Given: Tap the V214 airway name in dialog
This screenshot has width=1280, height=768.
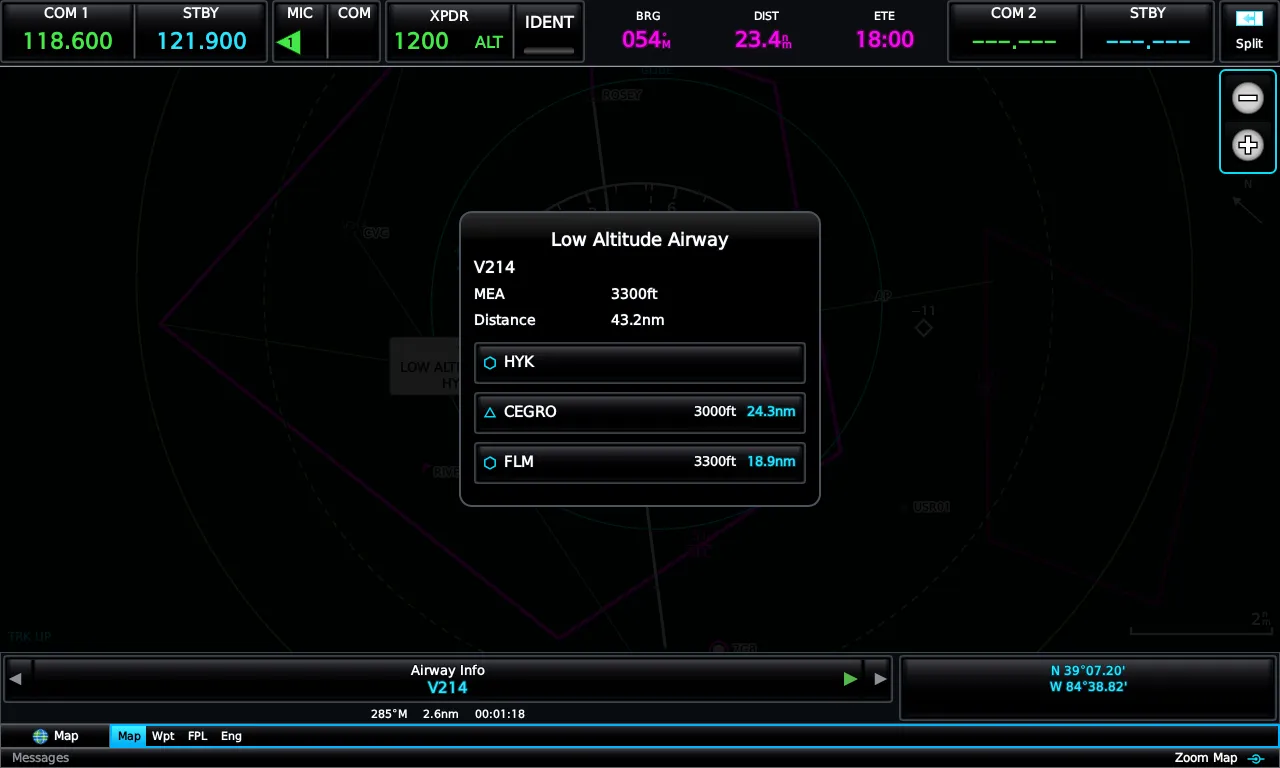Looking at the screenshot, I should [x=494, y=267].
